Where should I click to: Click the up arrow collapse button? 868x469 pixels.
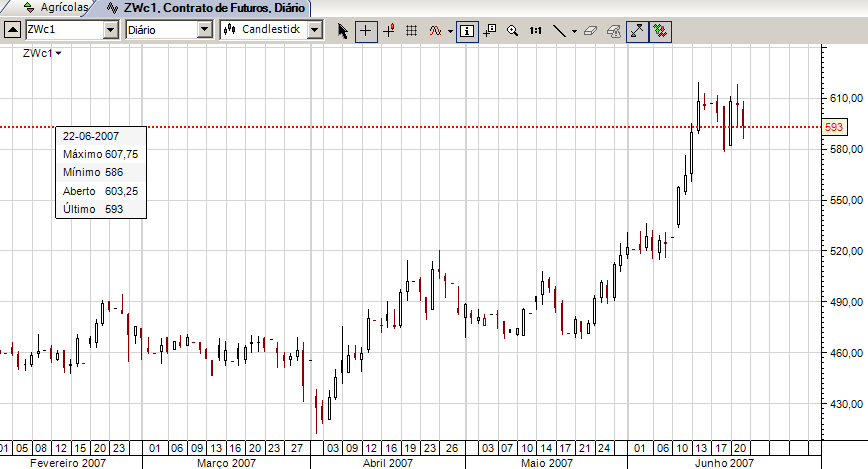click(13, 30)
